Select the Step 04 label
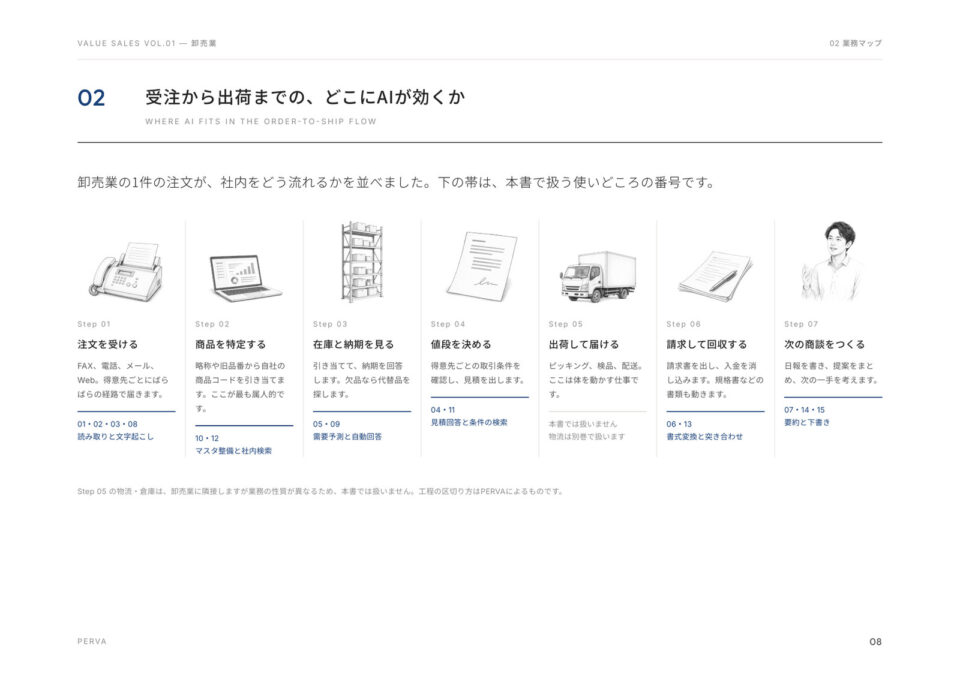Image resolution: width=960 pixels, height=679 pixels. click(x=448, y=324)
